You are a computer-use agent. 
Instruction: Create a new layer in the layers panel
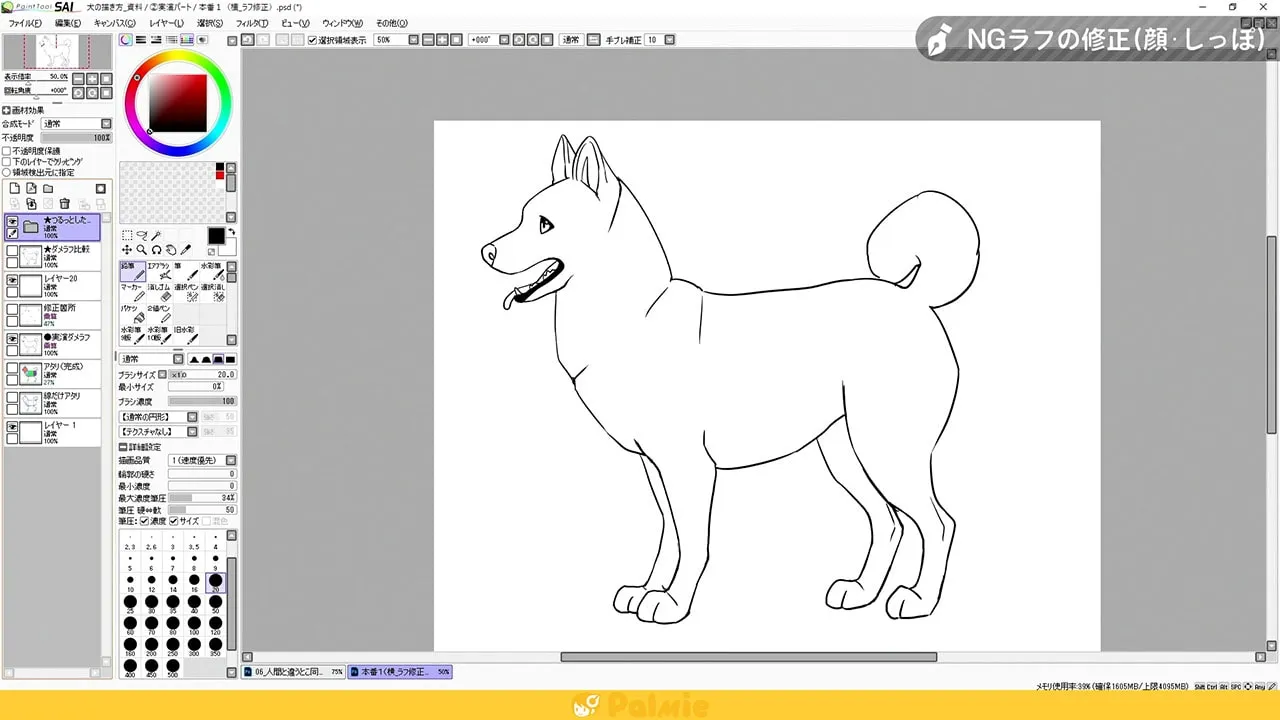click(16, 187)
